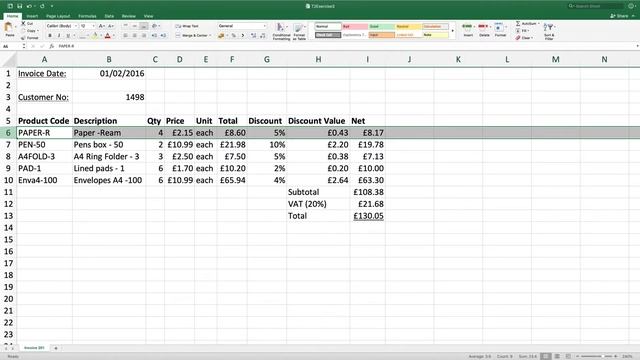640x360 pixels.
Task: Click the increase decimal icon
Action: coord(253,36)
